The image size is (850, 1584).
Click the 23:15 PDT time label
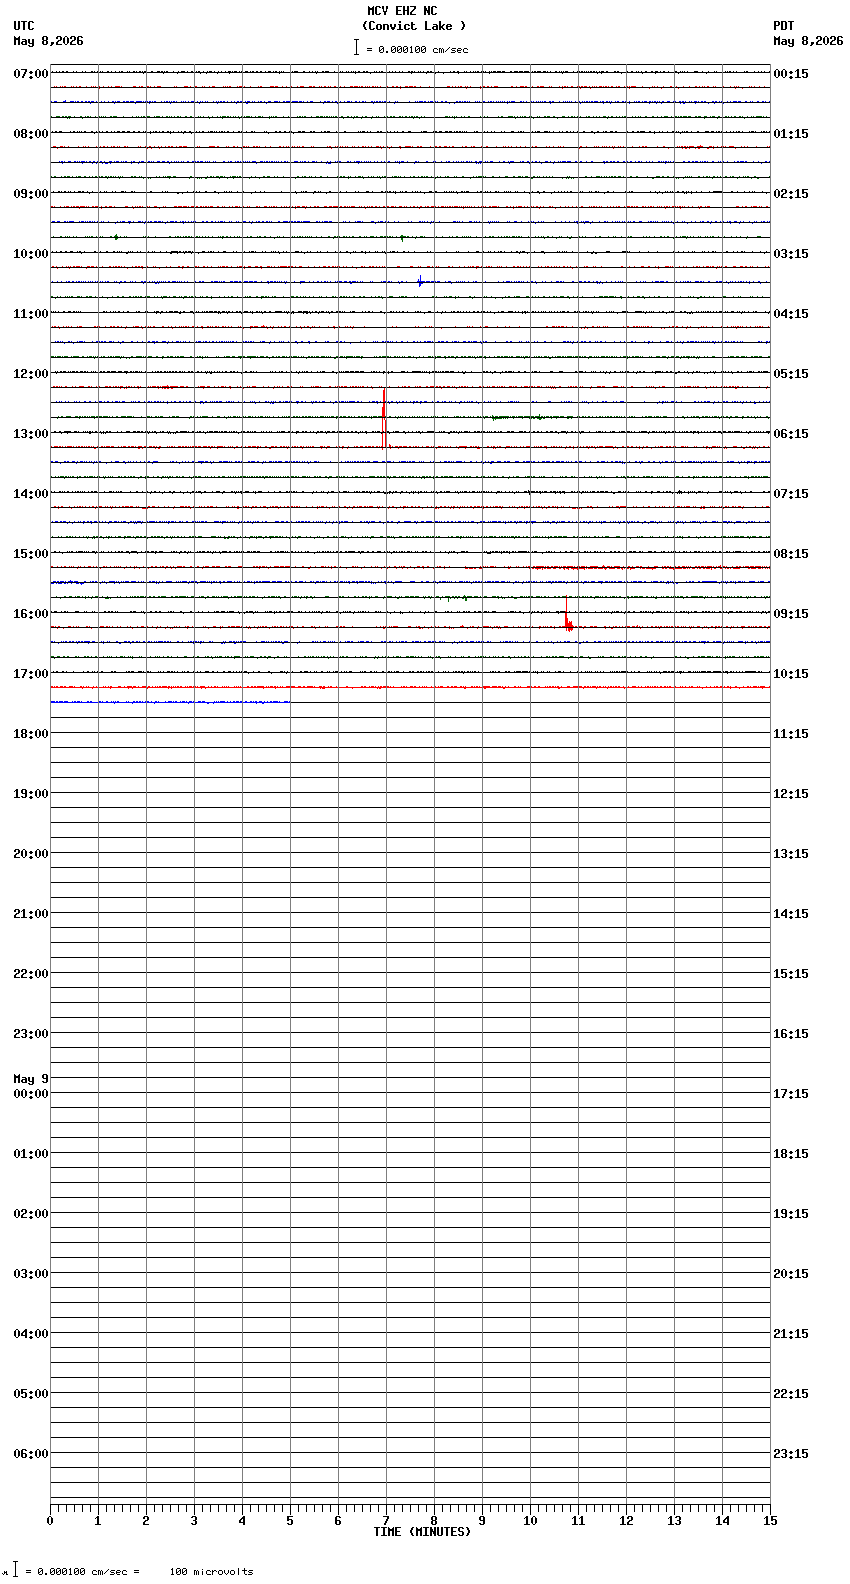[x=791, y=1454]
